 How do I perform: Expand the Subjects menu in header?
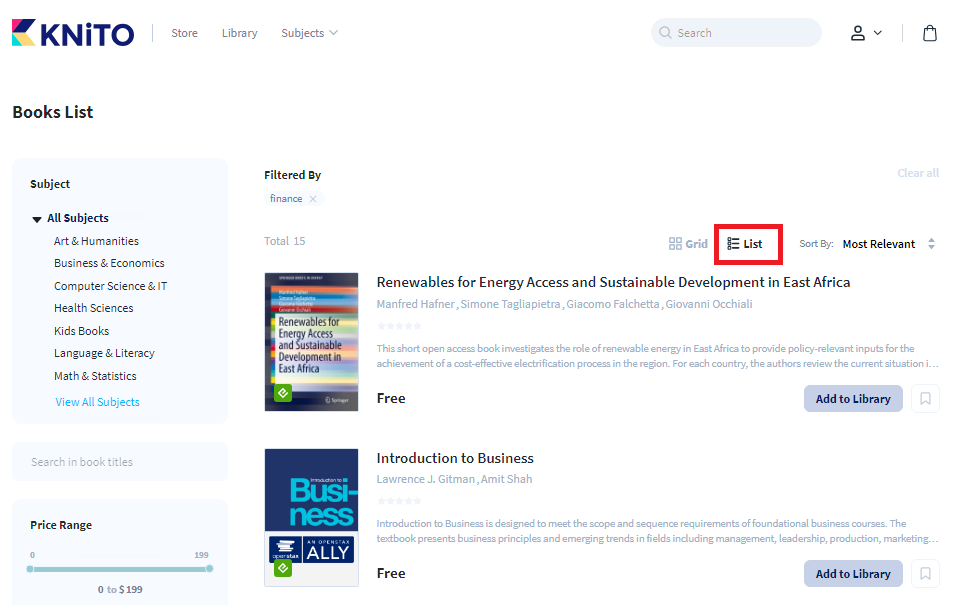tap(309, 33)
